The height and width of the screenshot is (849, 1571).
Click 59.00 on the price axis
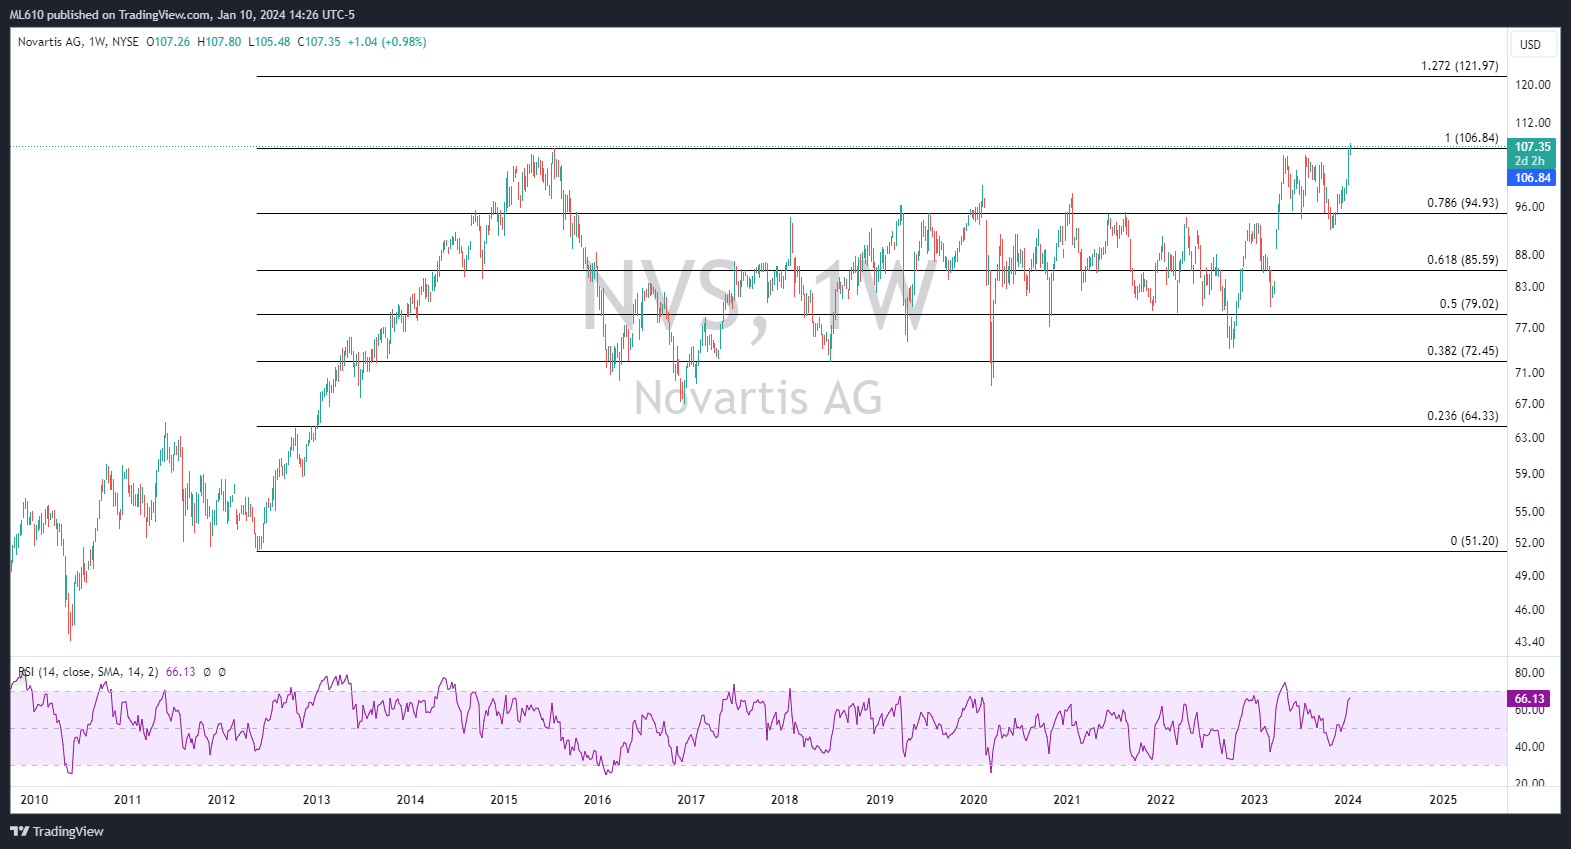[x=1530, y=474]
